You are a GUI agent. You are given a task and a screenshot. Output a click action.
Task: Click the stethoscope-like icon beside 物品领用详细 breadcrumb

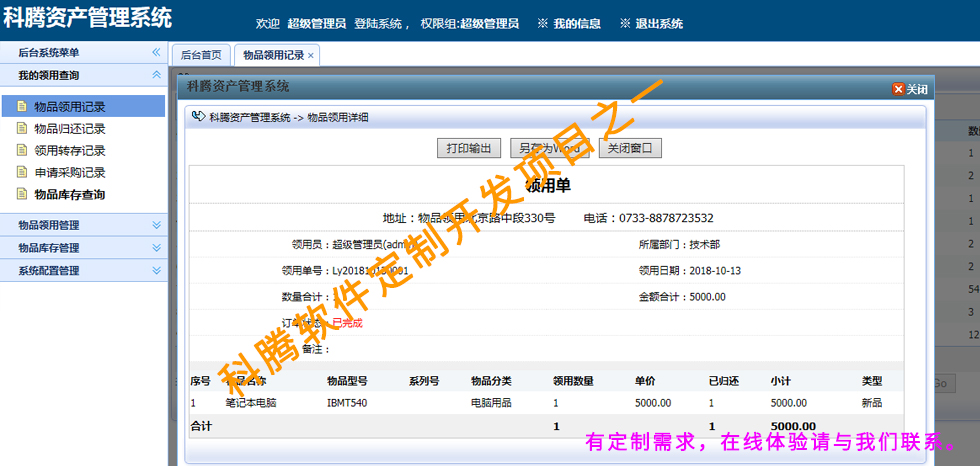(x=199, y=116)
